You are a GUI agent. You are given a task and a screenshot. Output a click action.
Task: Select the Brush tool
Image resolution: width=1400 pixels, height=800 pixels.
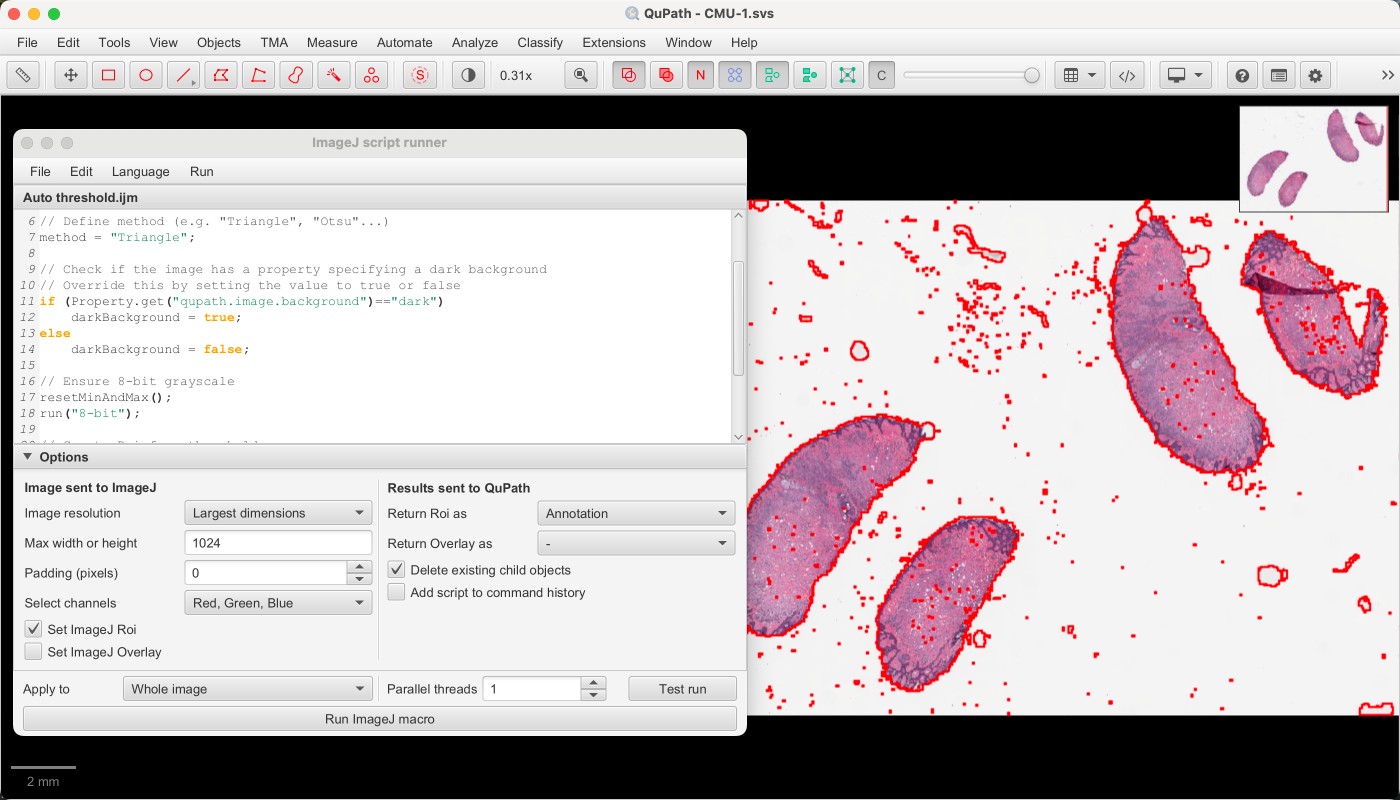pyautogui.click(x=296, y=75)
